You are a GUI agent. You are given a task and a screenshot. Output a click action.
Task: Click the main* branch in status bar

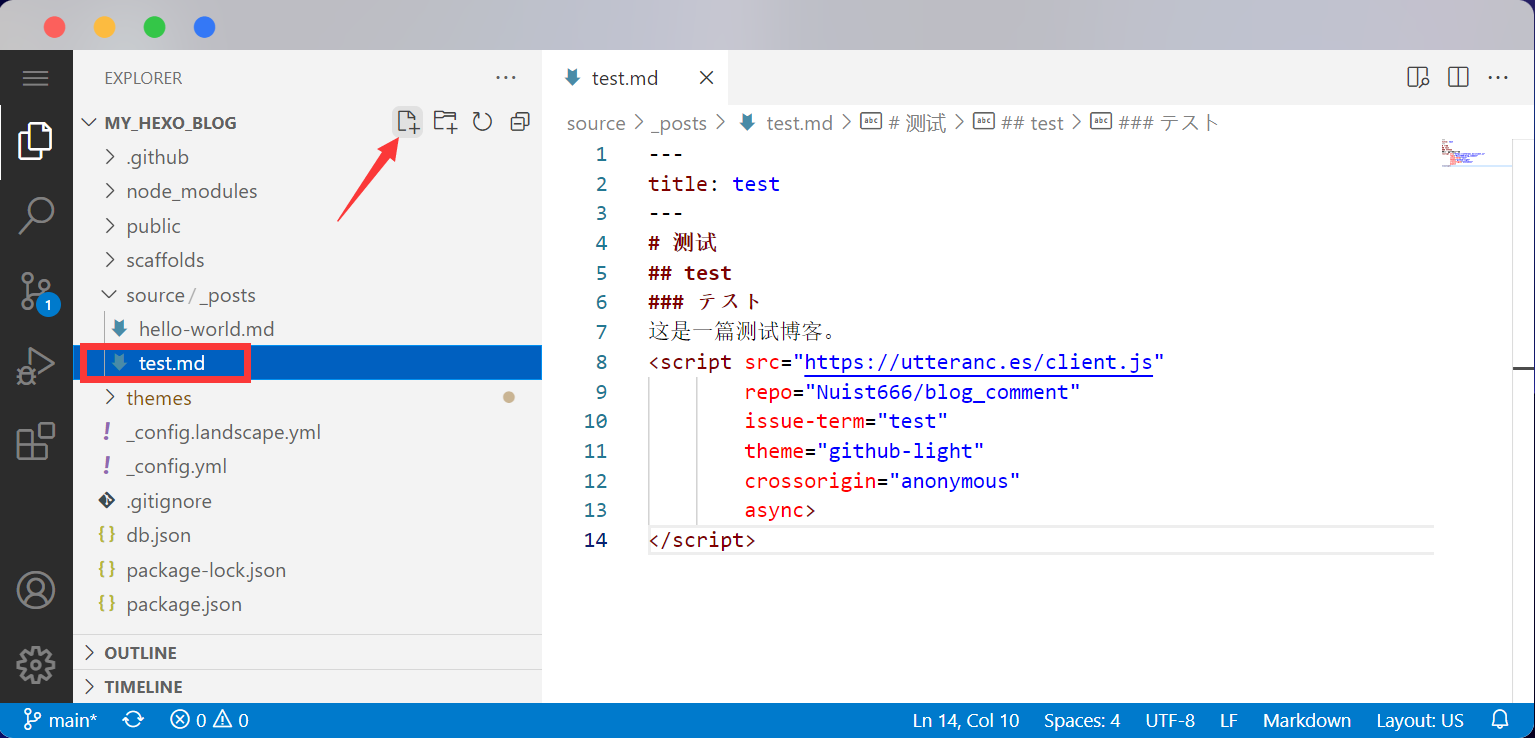click(61, 720)
